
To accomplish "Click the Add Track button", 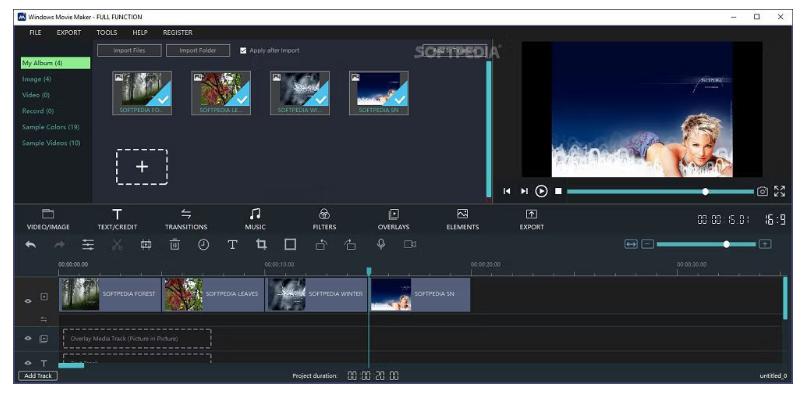I will click(38, 376).
